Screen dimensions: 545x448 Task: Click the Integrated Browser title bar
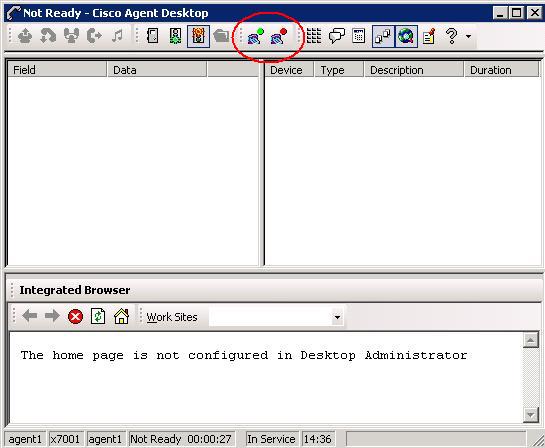(x=275, y=290)
